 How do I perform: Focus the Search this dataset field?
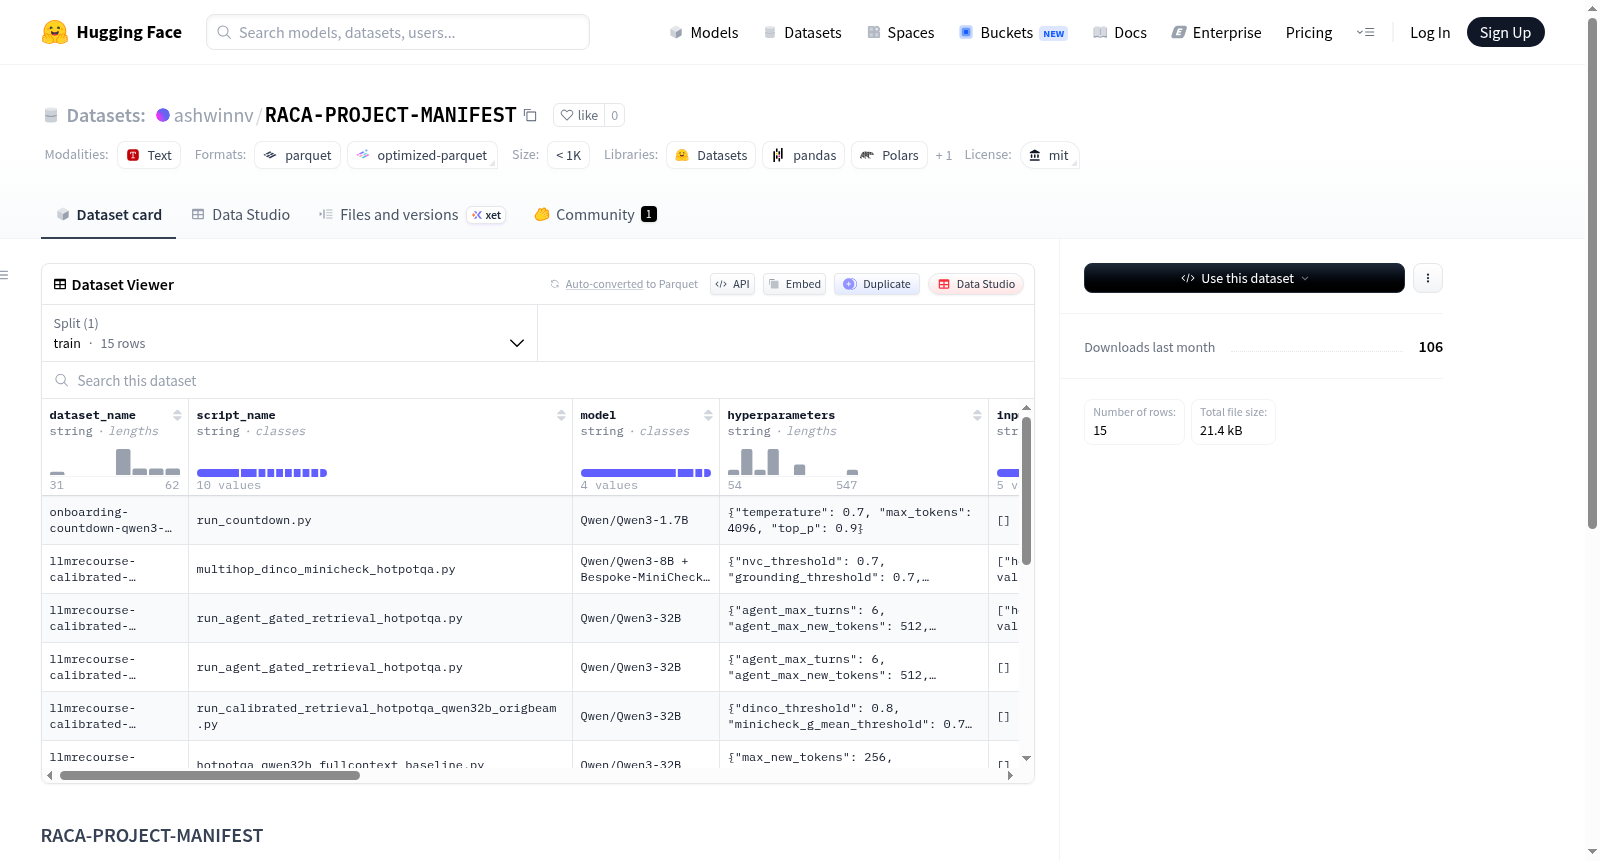click(x=538, y=381)
